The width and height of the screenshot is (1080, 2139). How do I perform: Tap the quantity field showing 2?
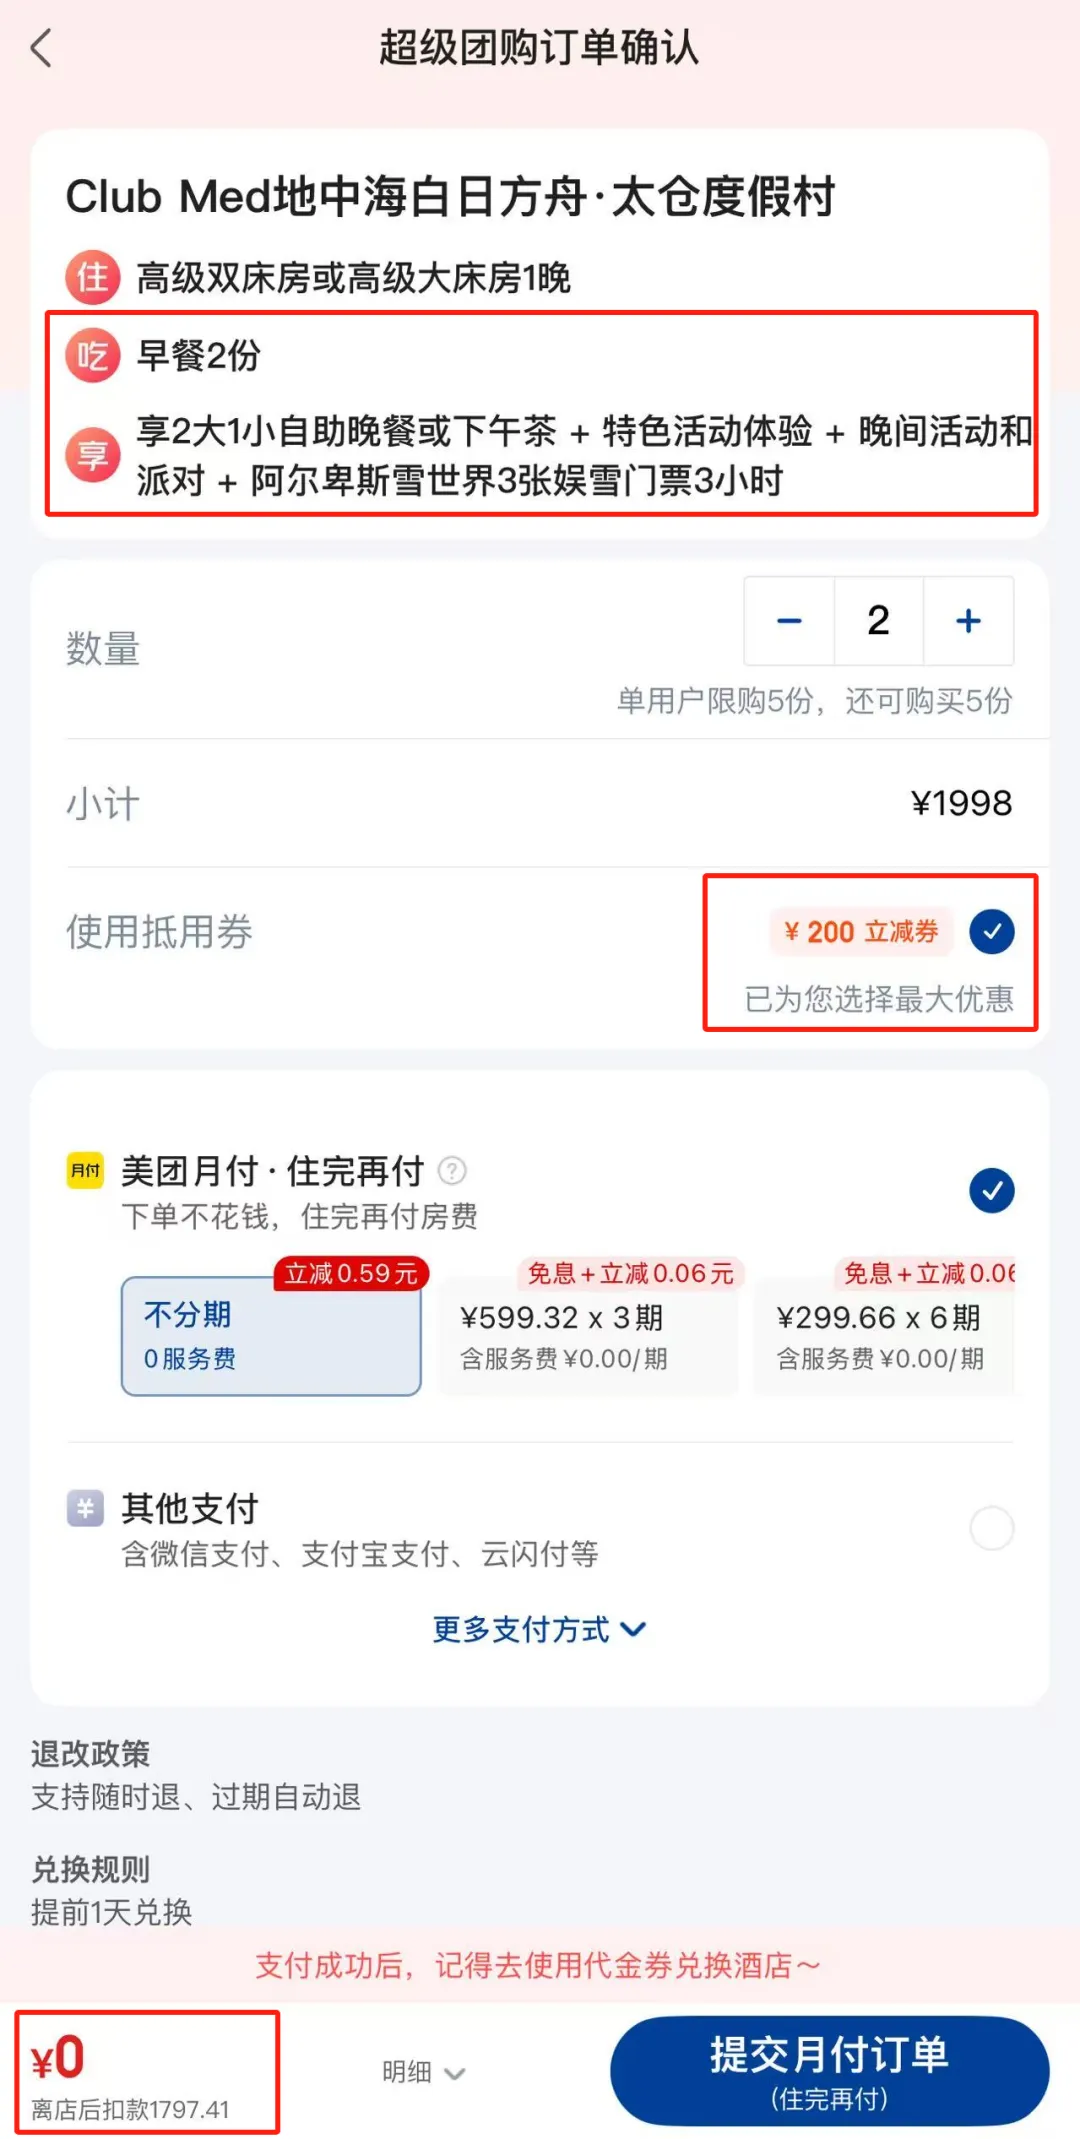[x=879, y=621]
